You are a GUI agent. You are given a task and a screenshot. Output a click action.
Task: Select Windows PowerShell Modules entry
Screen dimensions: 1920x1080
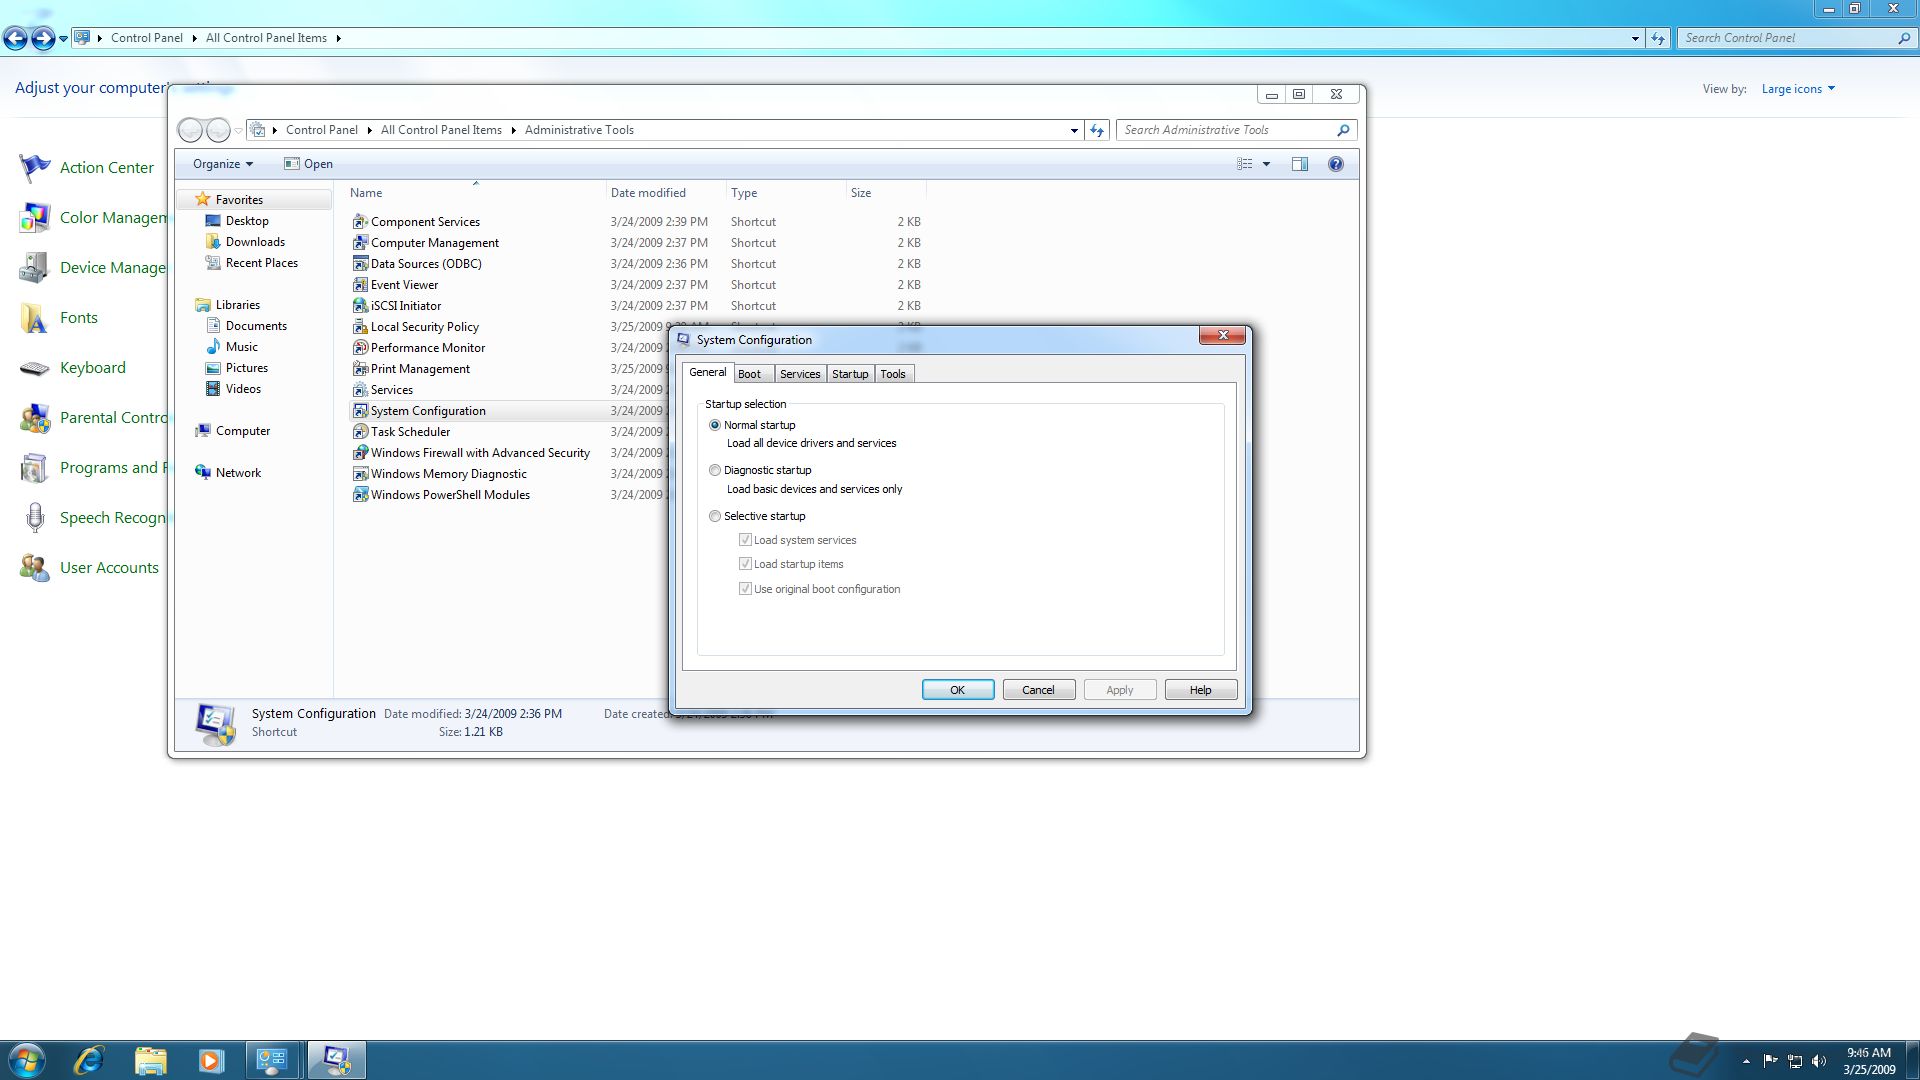click(x=450, y=495)
